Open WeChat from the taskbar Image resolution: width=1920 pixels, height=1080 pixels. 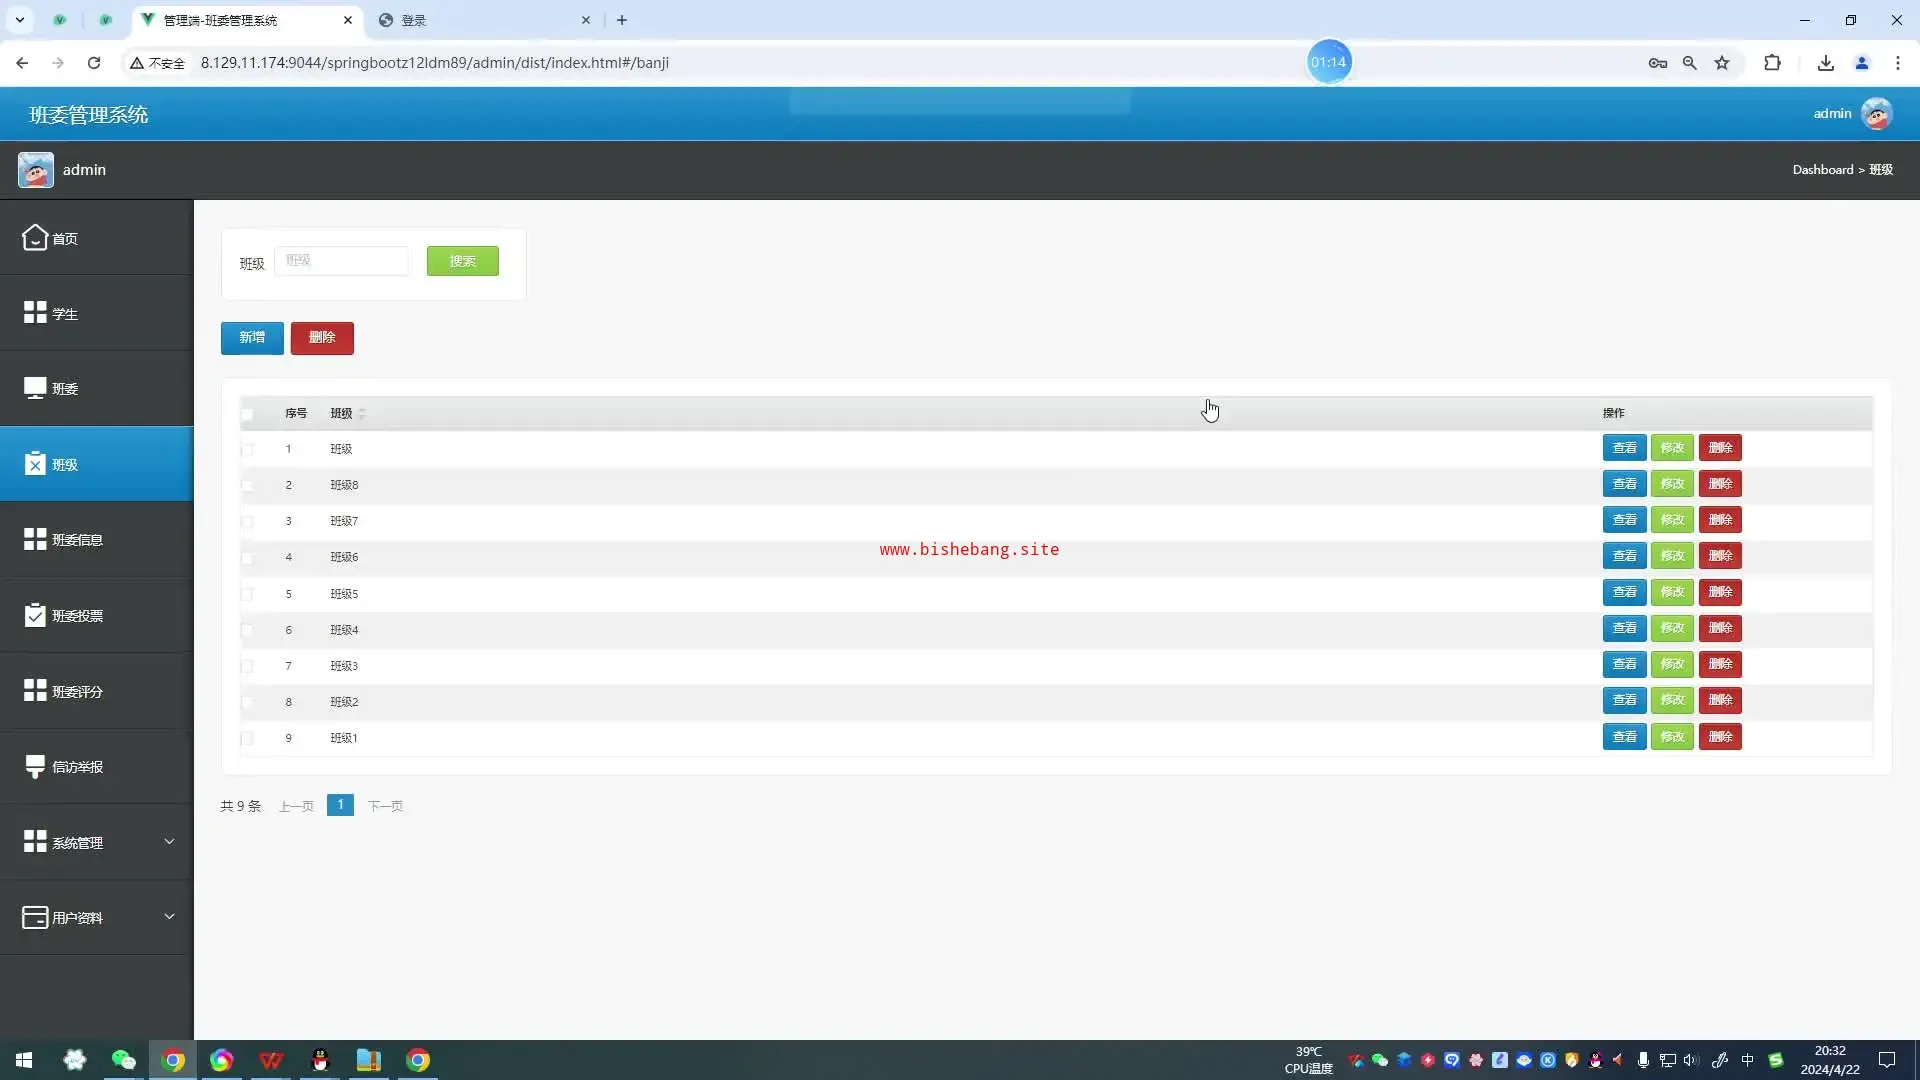(123, 1060)
